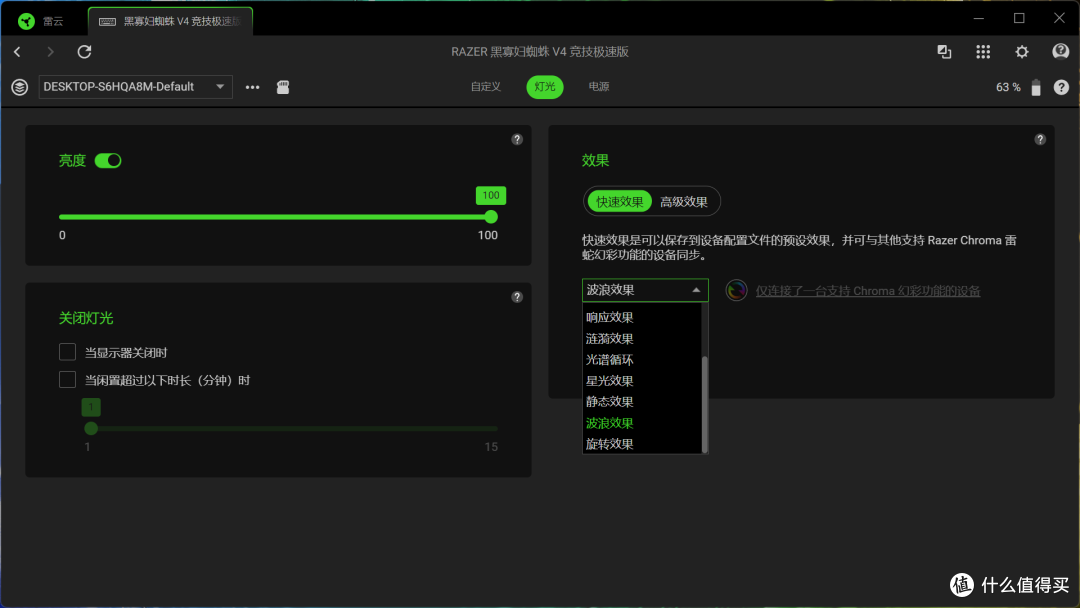Open the Razer Synapse home tab

coord(40,21)
